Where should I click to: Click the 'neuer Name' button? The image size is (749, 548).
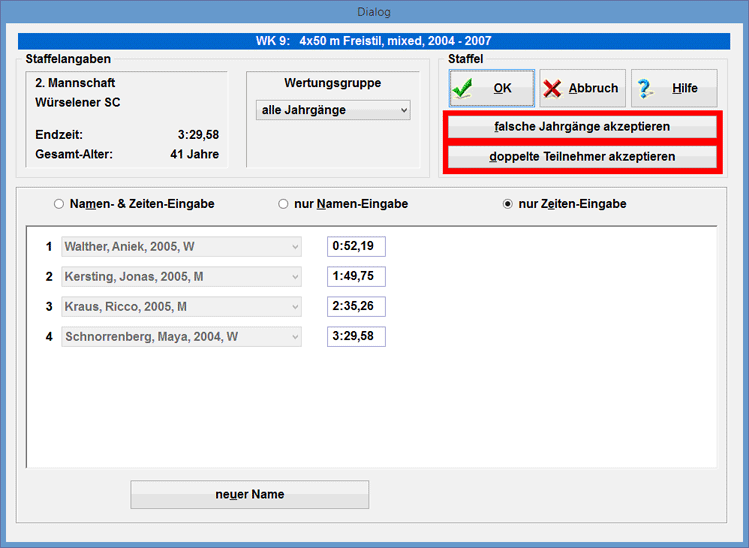[x=250, y=494]
